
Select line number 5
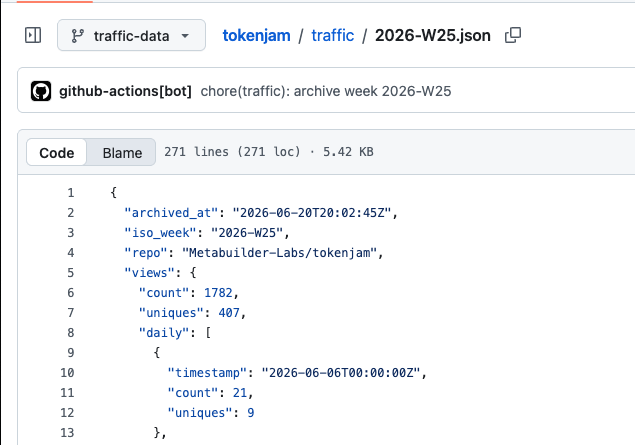[x=71, y=273]
